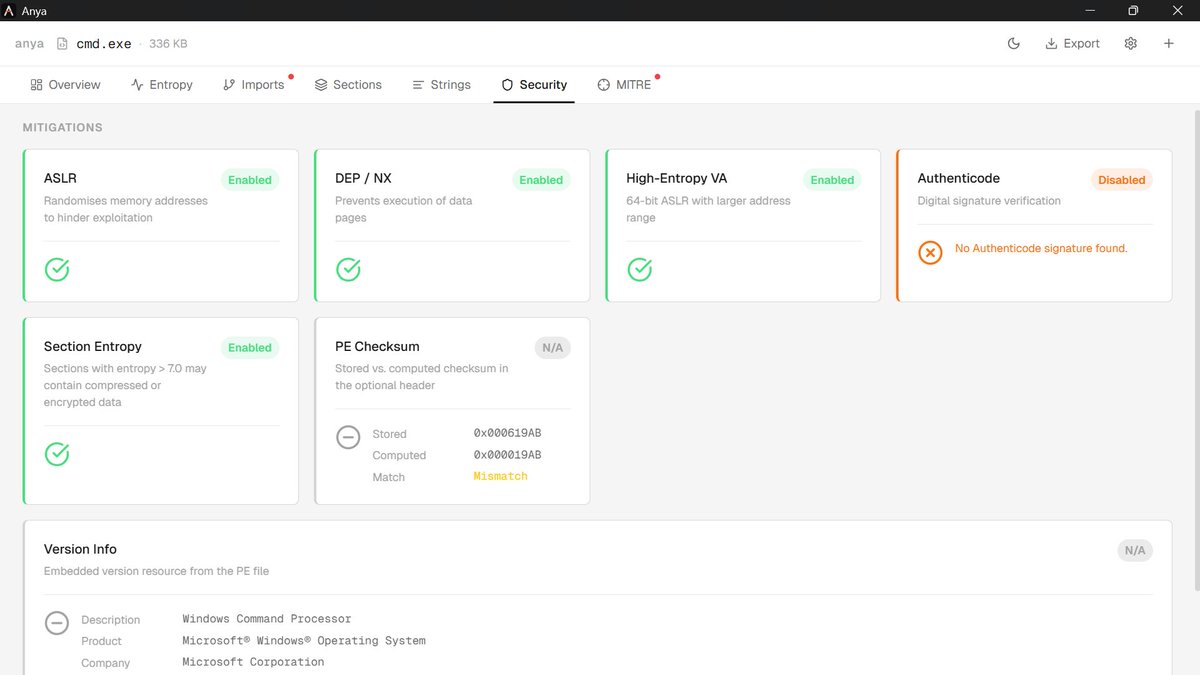Click the High-Entropy VA Enabled badge
The image size is (1200, 675).
pyautogui.click(x=832, y=180)
